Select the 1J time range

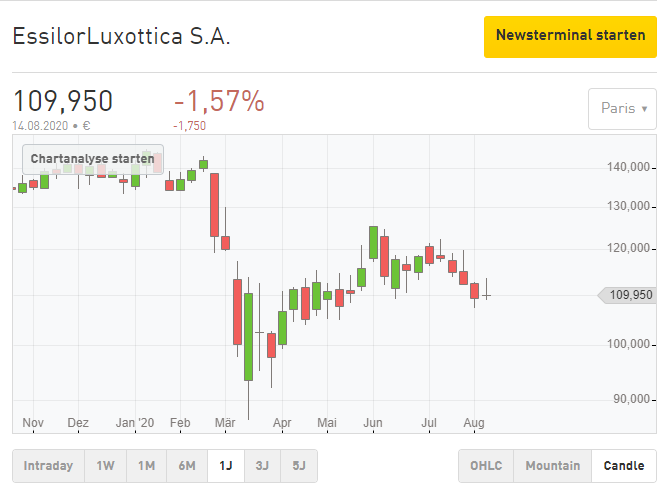227,465
